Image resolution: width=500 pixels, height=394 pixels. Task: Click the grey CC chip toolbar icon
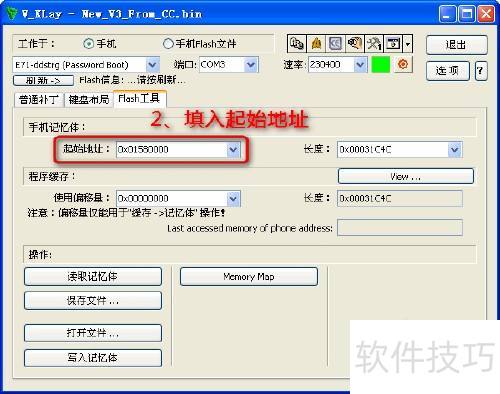pyautogui.click(x=335, y=44)
